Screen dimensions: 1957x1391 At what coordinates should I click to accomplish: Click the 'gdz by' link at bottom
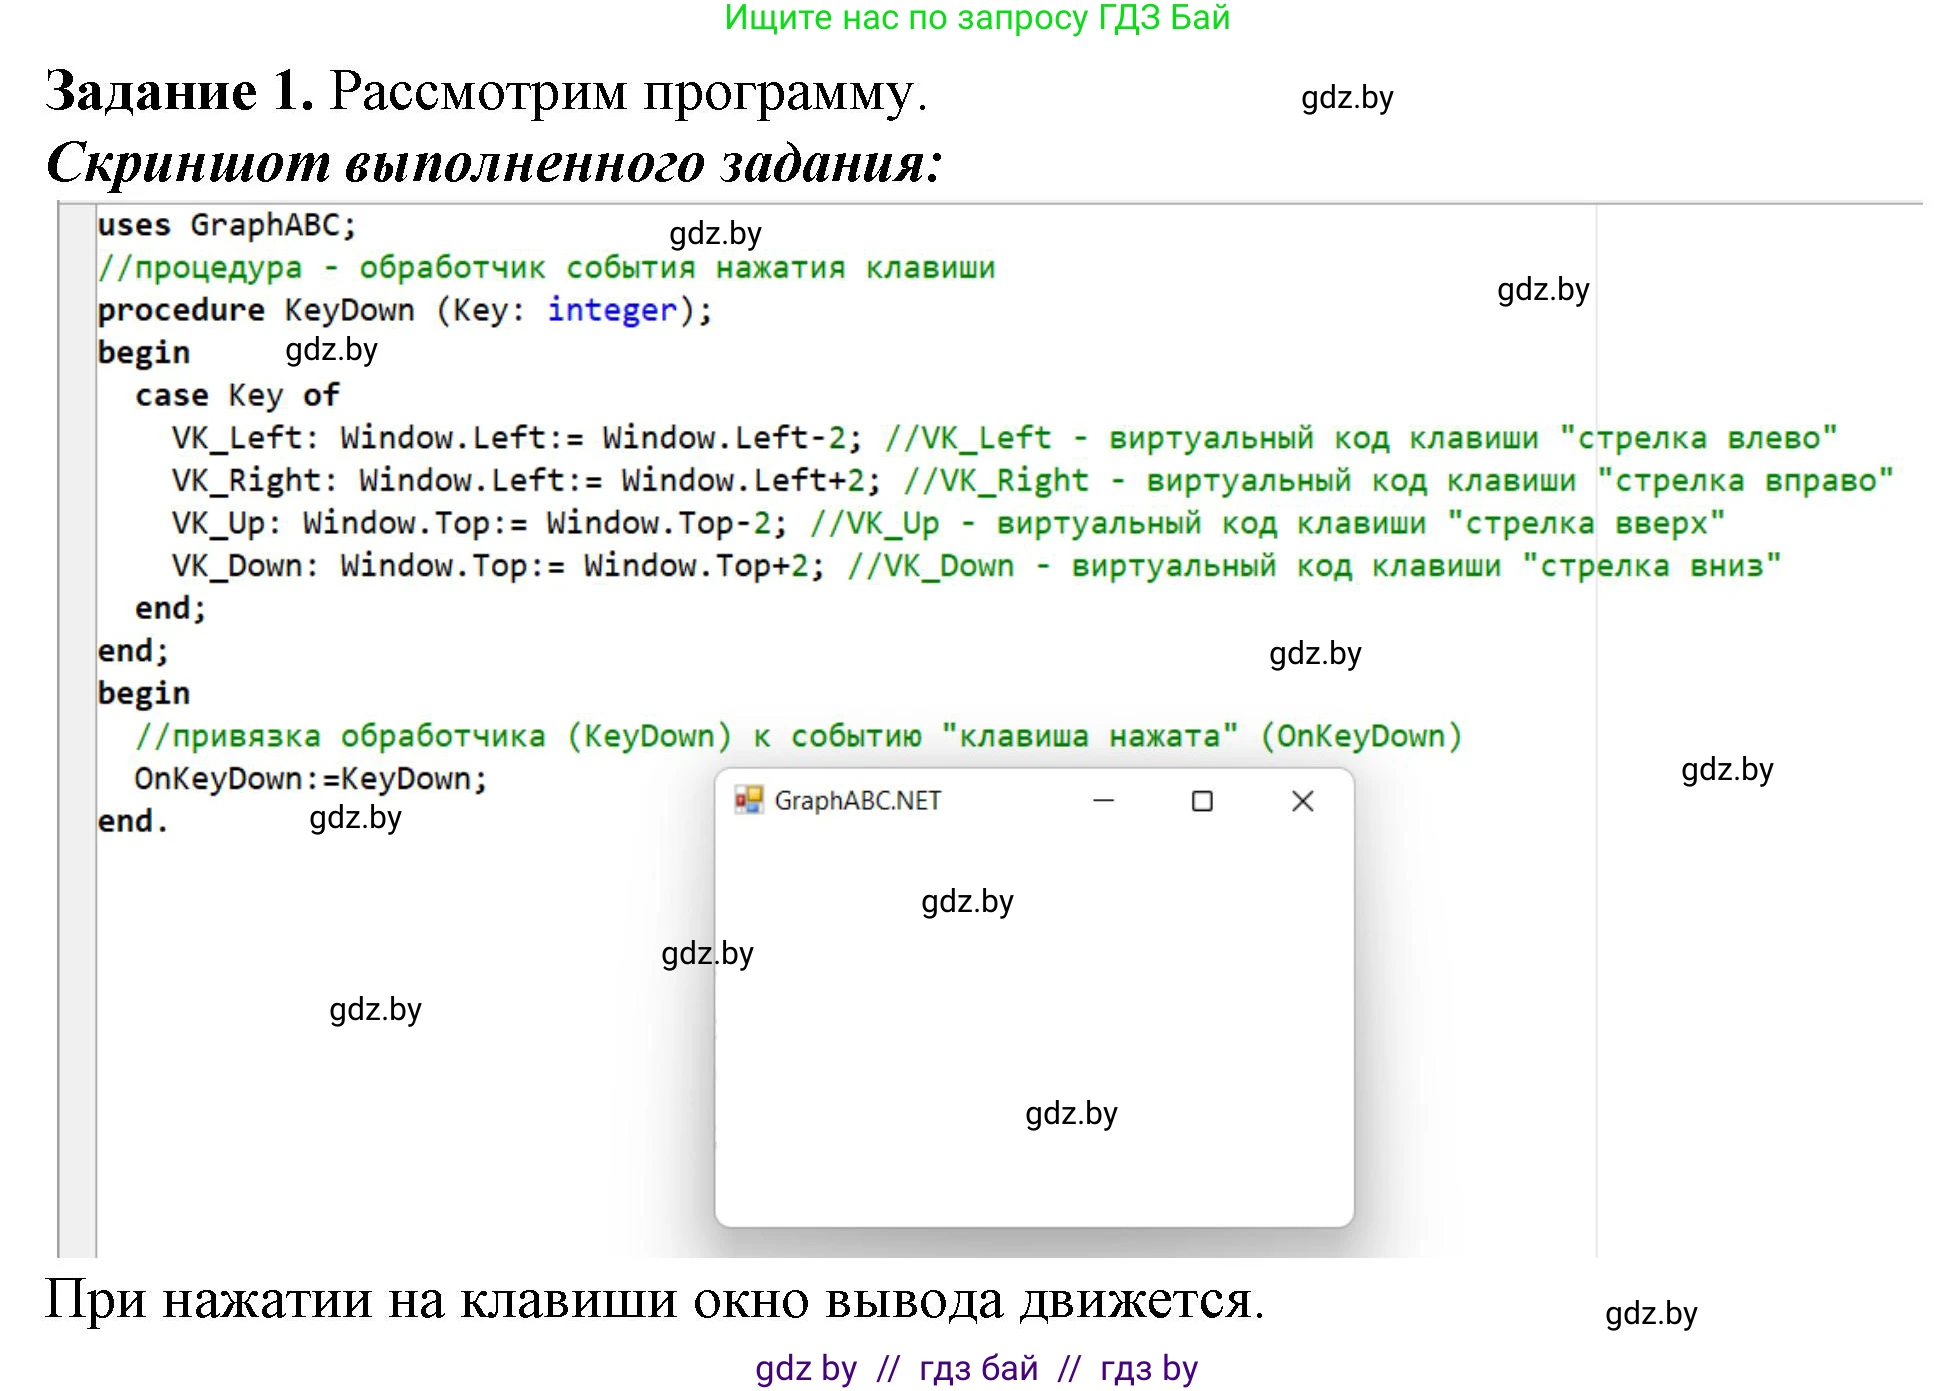pos(805,1368)
